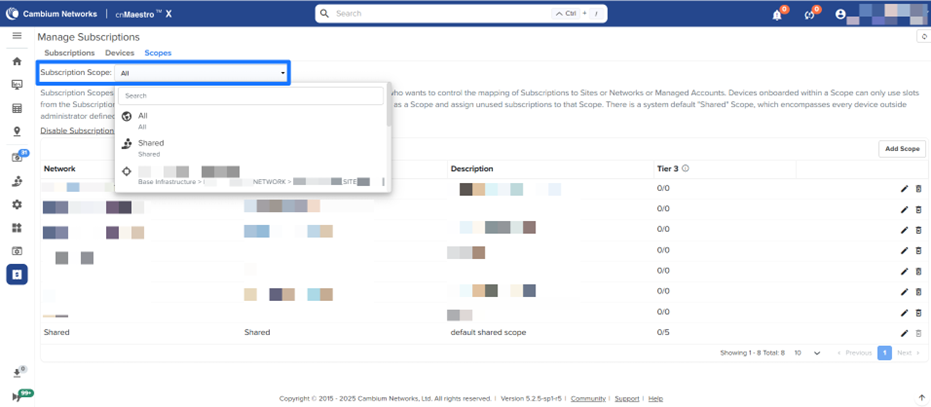931x407 pixels.
Task: Click the notifications bell icon
Action: (x=777, y=15)
